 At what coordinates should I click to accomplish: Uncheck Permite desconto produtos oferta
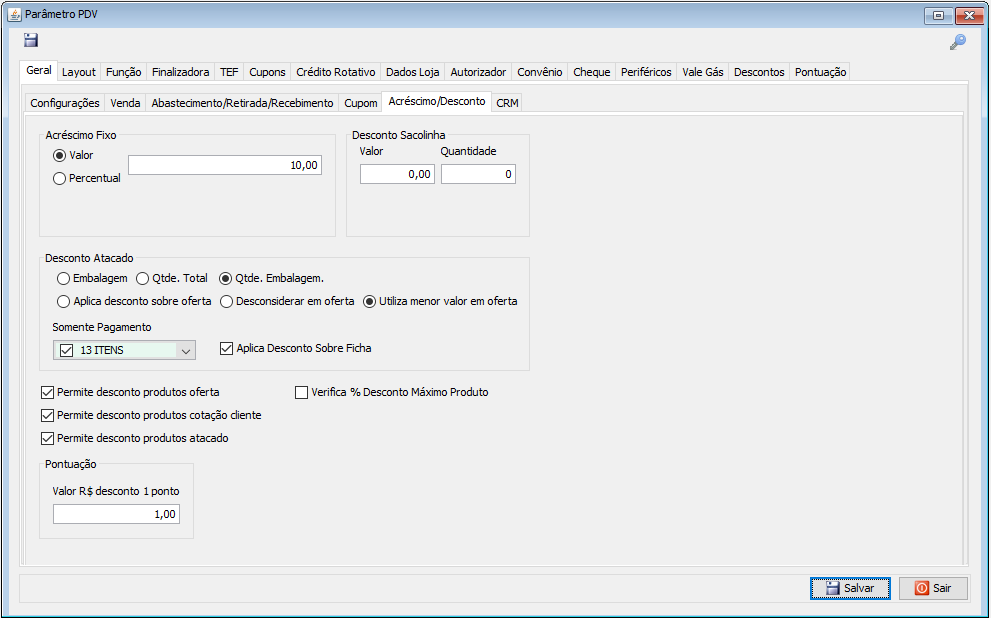(x=47, y=393)
